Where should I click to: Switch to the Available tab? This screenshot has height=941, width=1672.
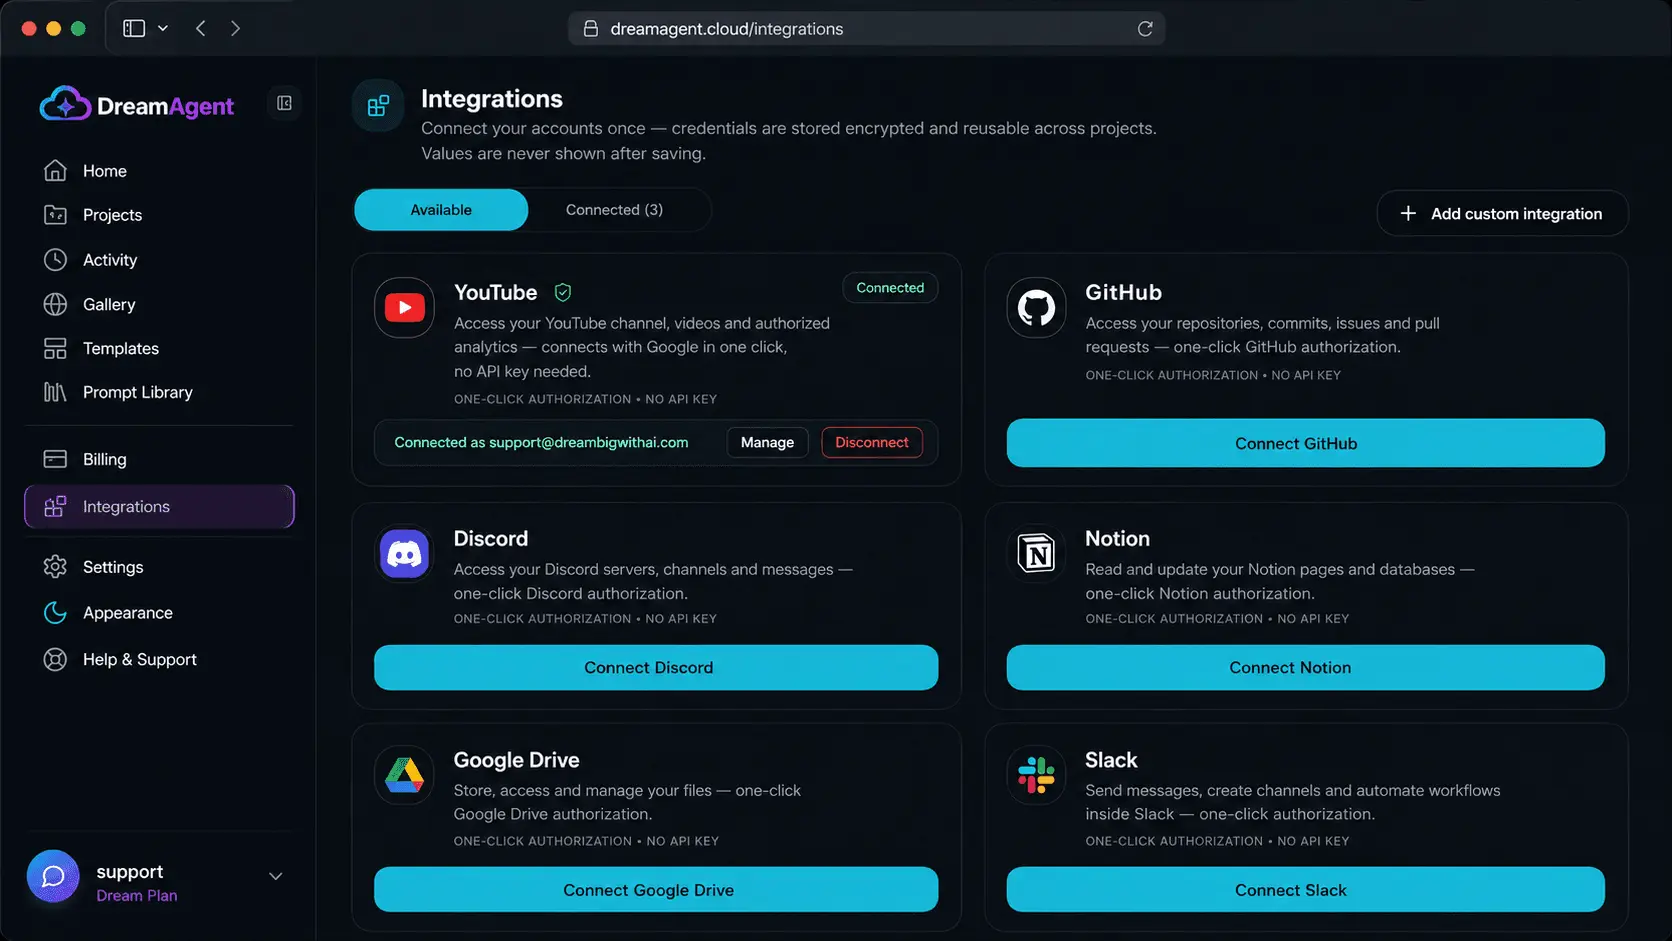[441, 210]
